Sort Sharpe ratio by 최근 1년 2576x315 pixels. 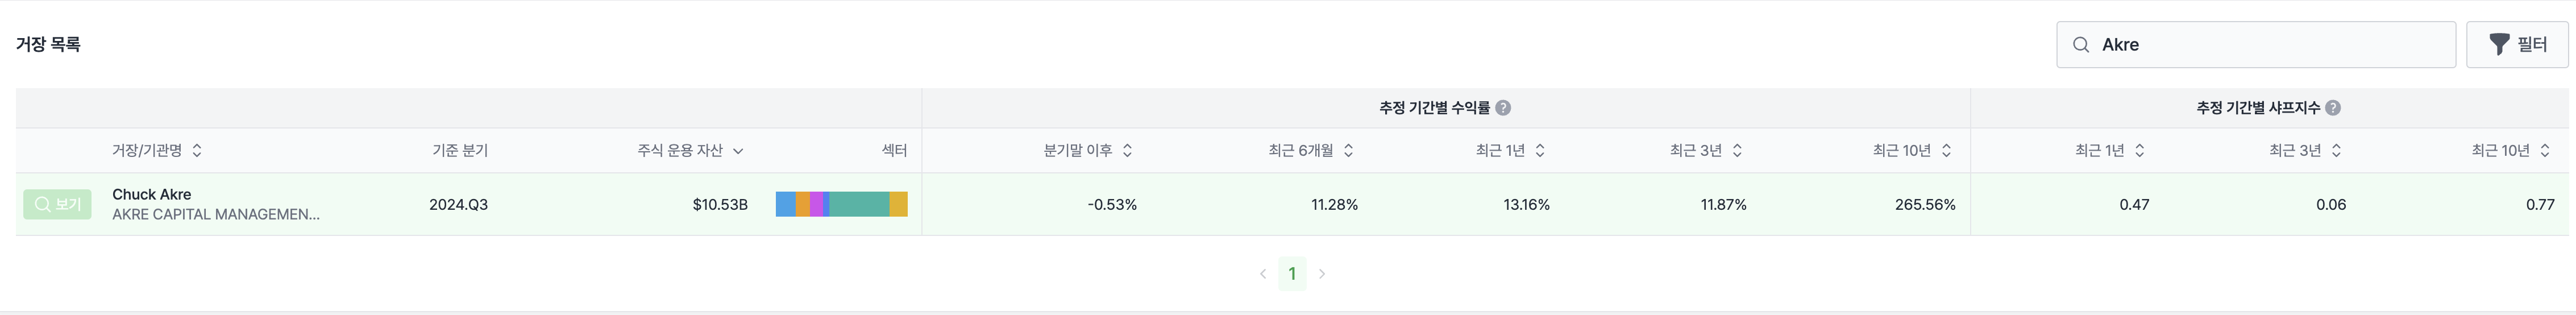2140,150
